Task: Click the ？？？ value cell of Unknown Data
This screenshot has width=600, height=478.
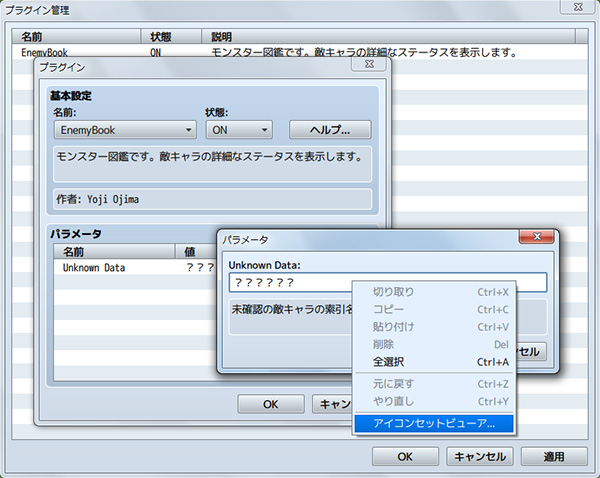Action: pyautogui.click(x=200, y=268)
